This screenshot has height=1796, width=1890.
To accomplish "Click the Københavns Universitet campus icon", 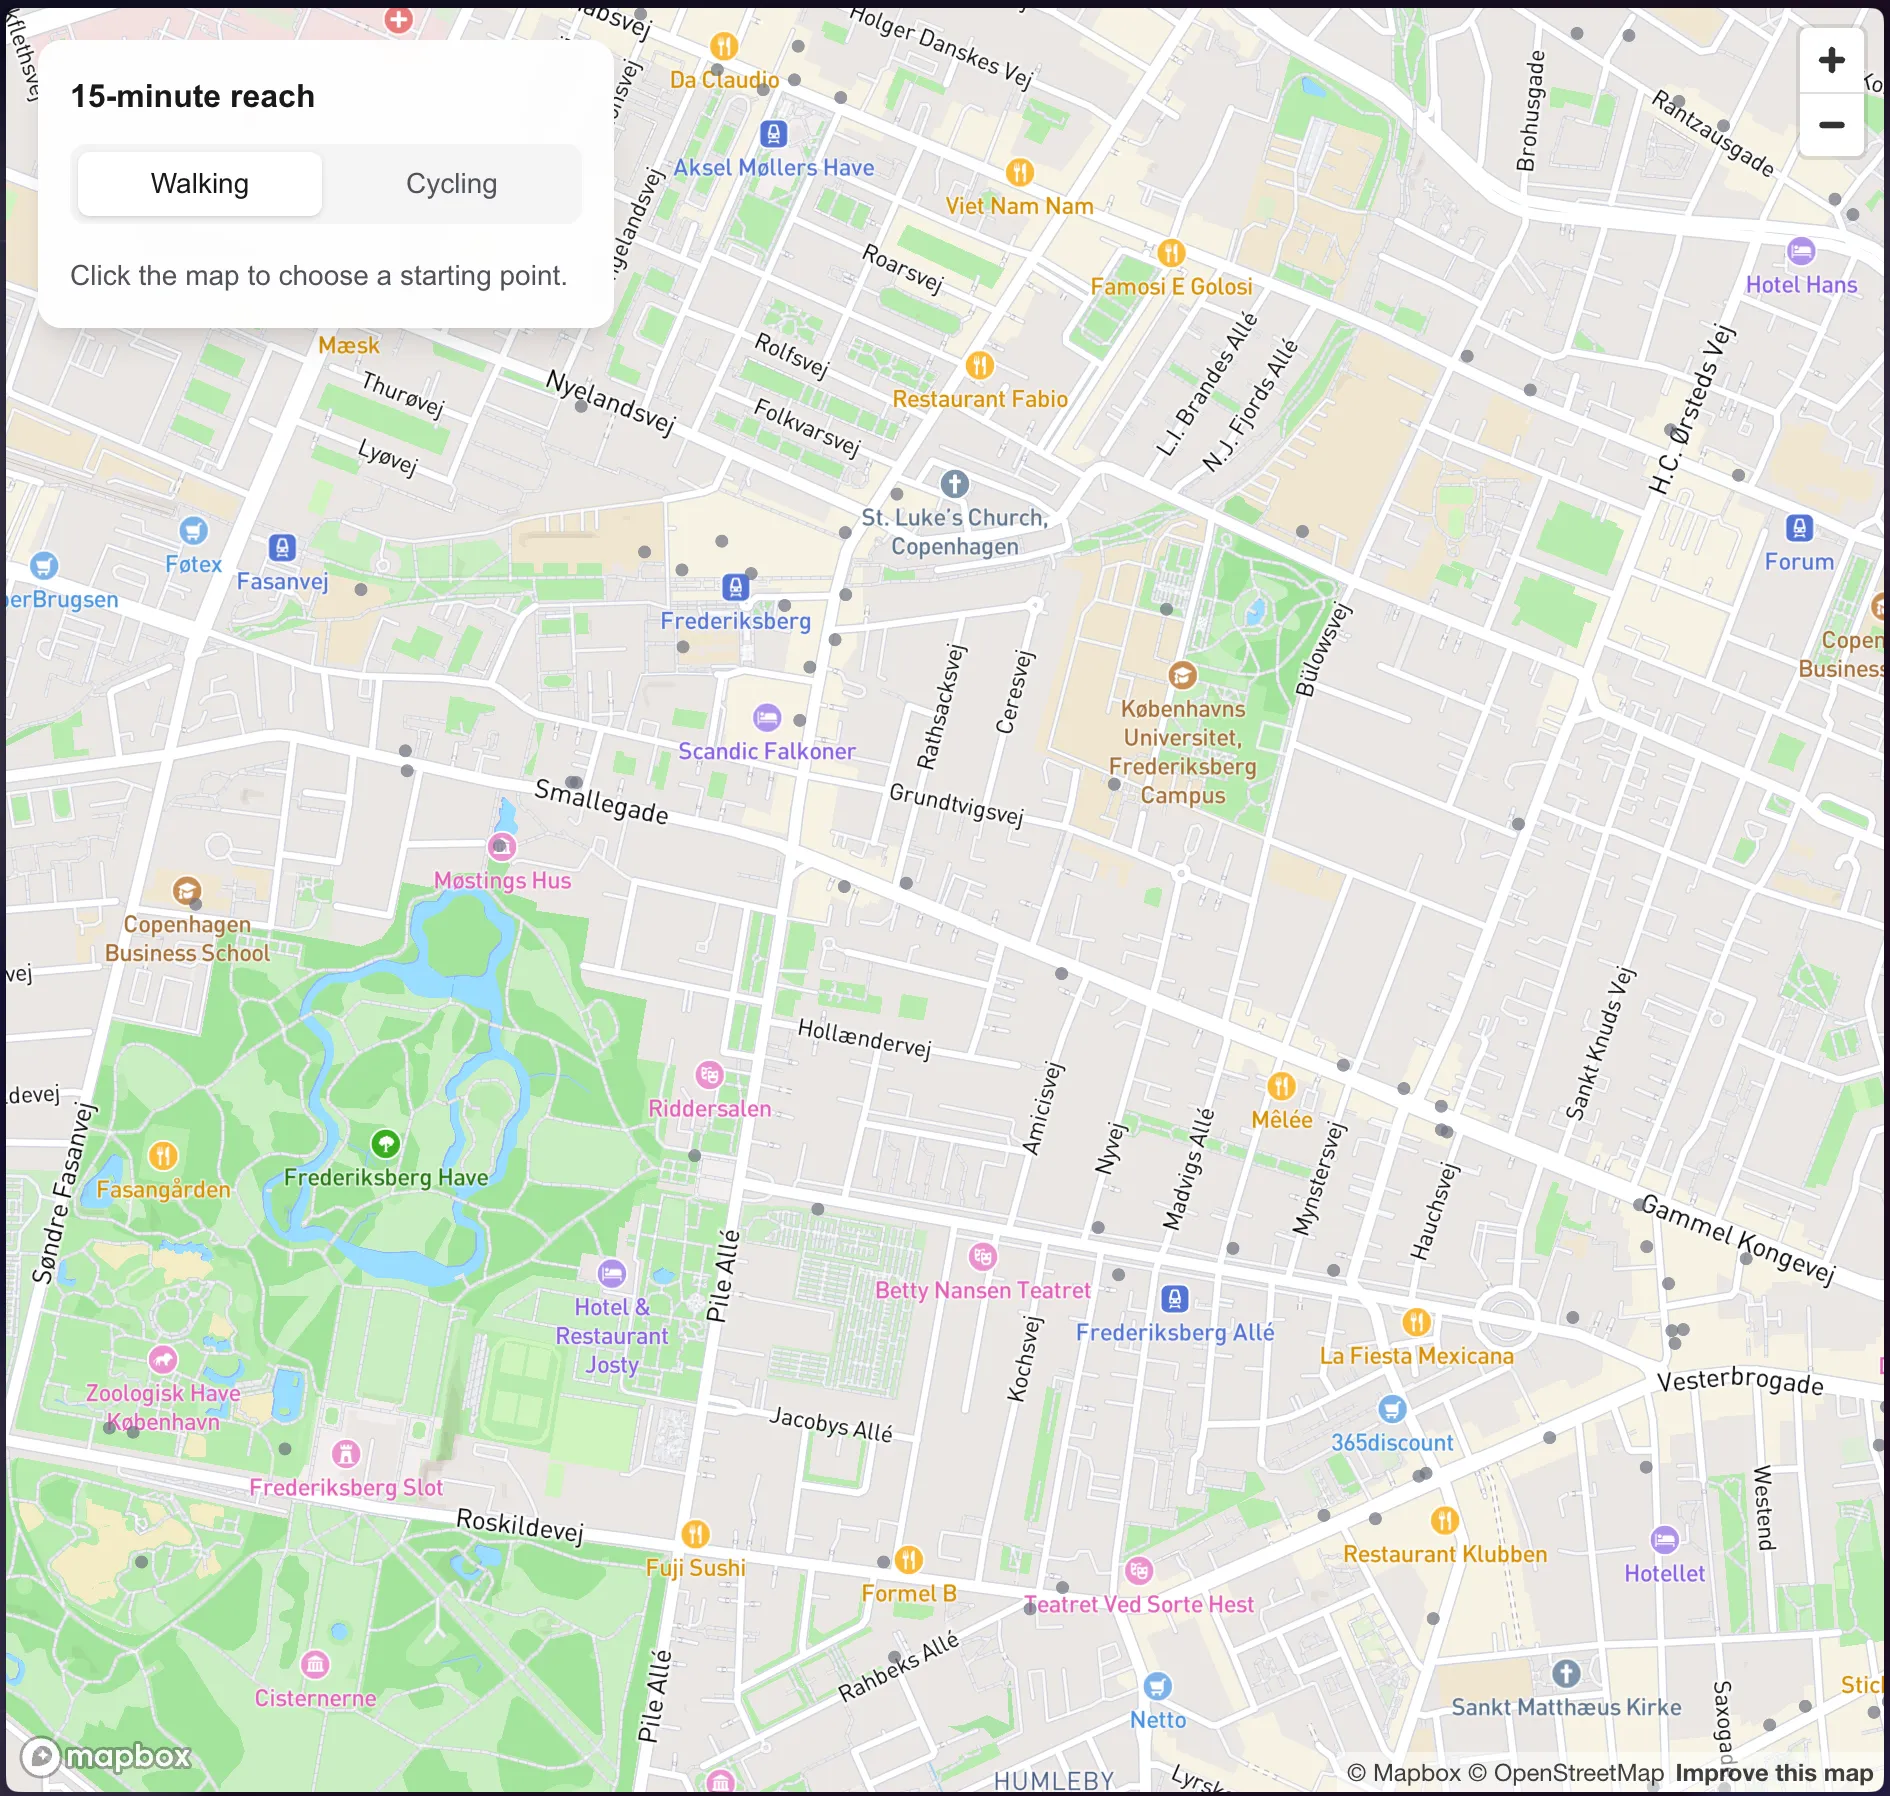I will [1182, 675].
